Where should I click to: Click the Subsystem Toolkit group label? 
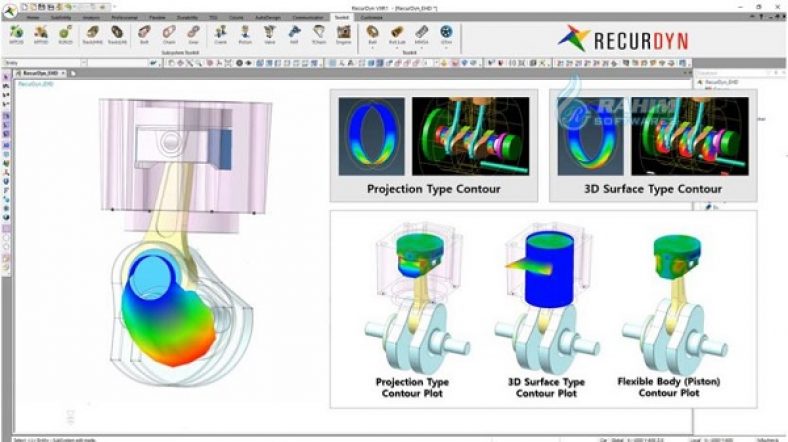point(180,53)
